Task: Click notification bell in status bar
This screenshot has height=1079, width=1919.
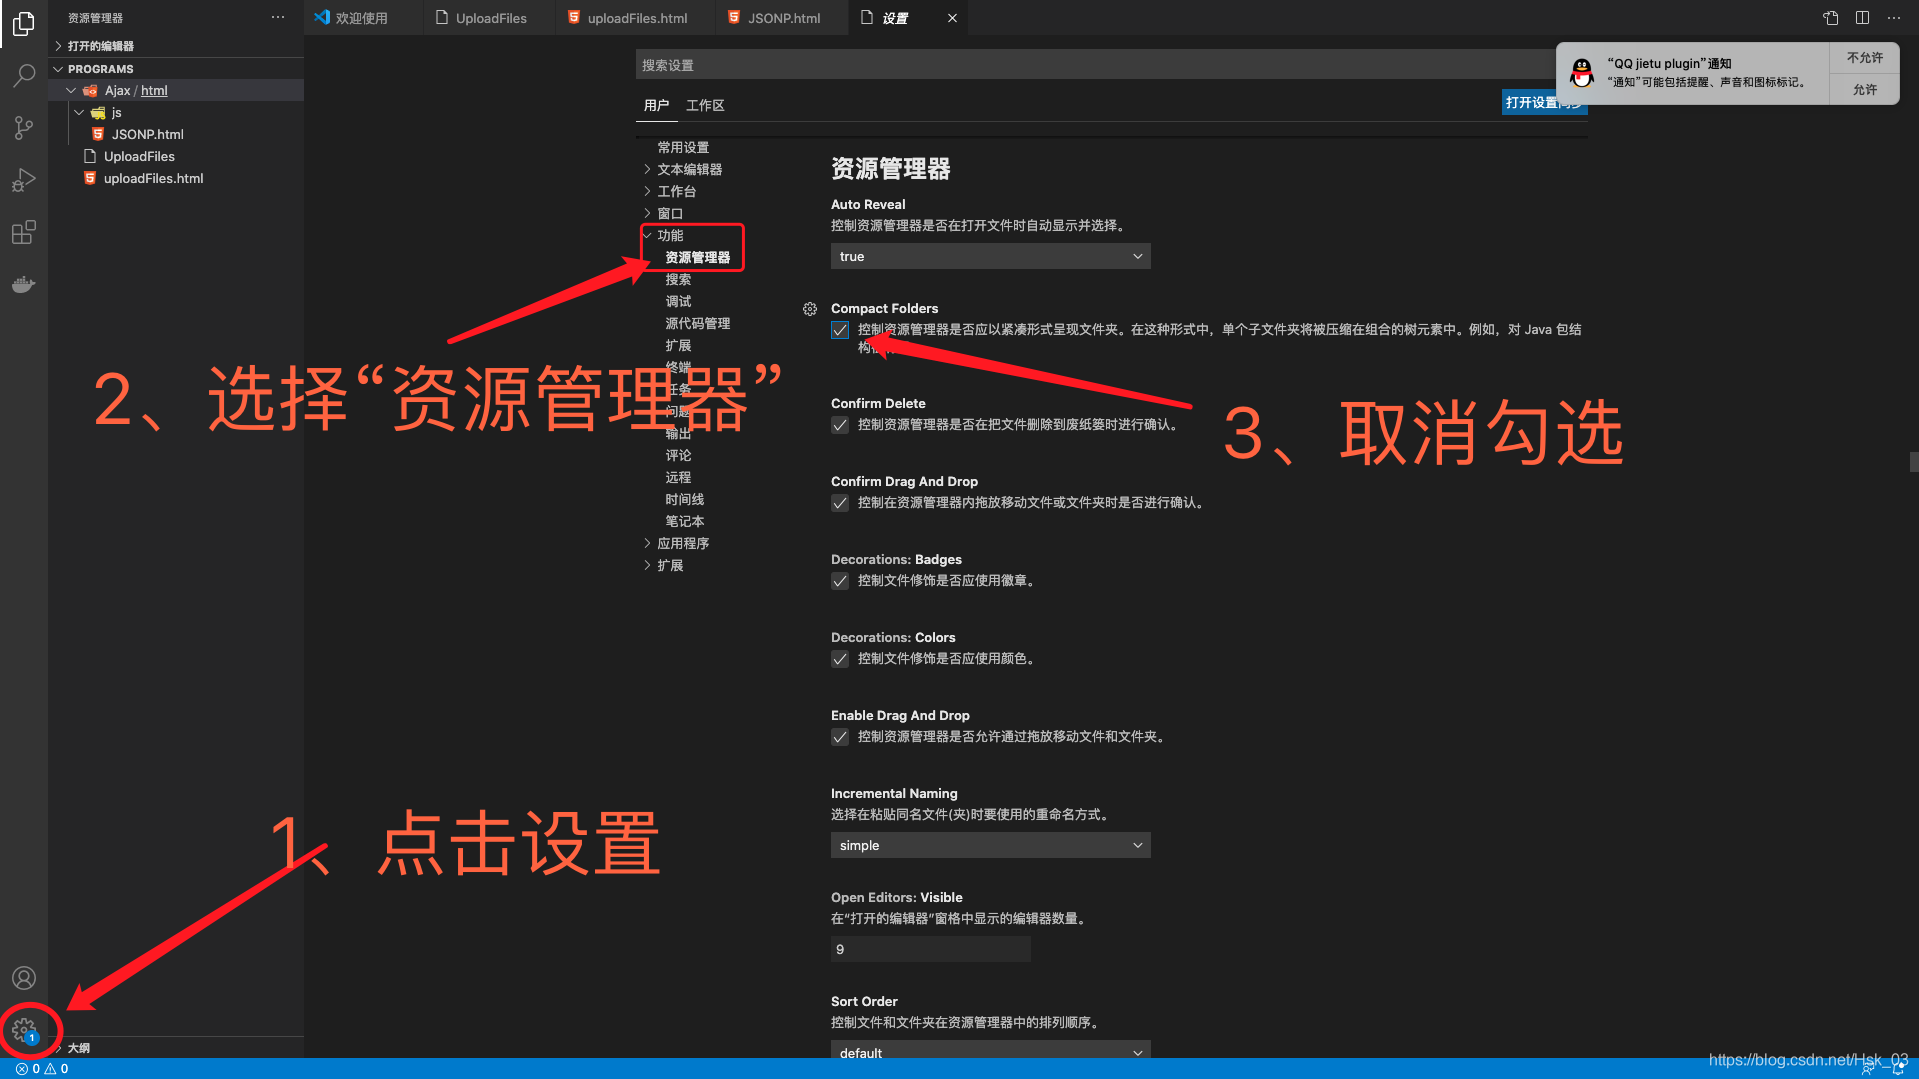Action: 1898,1069
